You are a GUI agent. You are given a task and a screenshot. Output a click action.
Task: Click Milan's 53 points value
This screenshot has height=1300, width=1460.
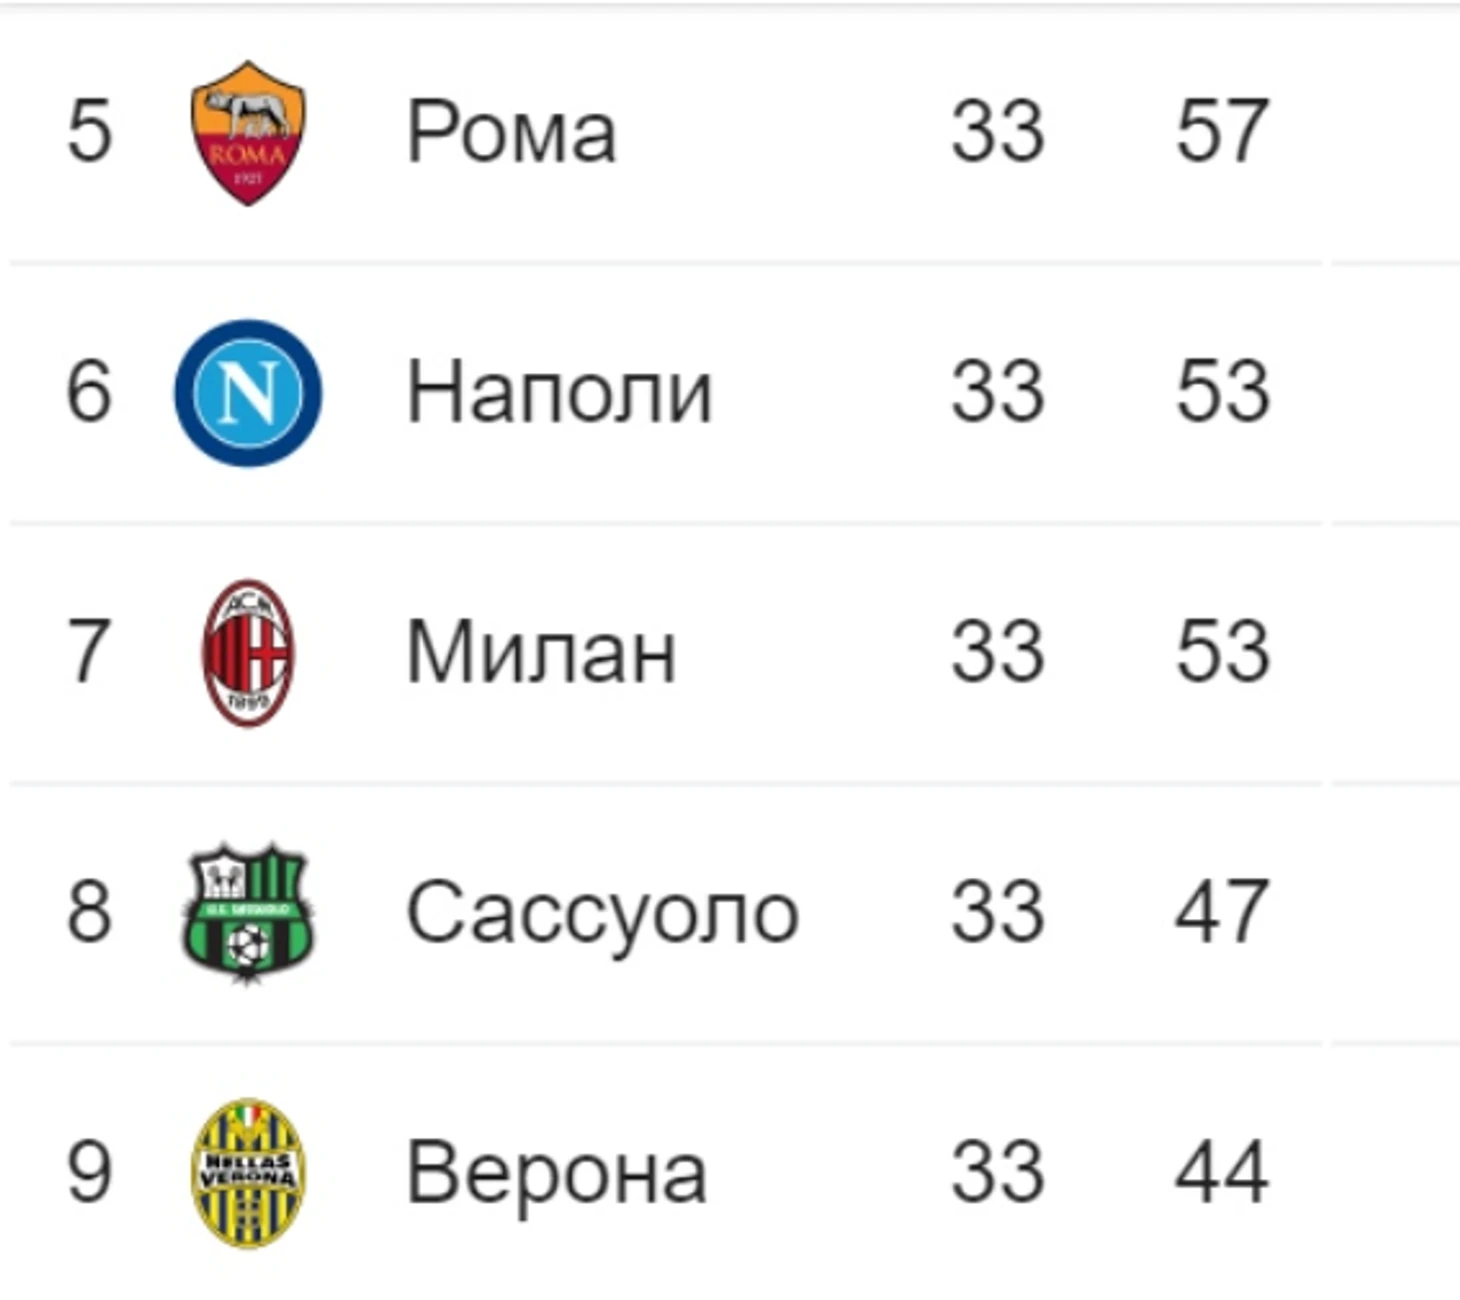(x=1222, y=652)
